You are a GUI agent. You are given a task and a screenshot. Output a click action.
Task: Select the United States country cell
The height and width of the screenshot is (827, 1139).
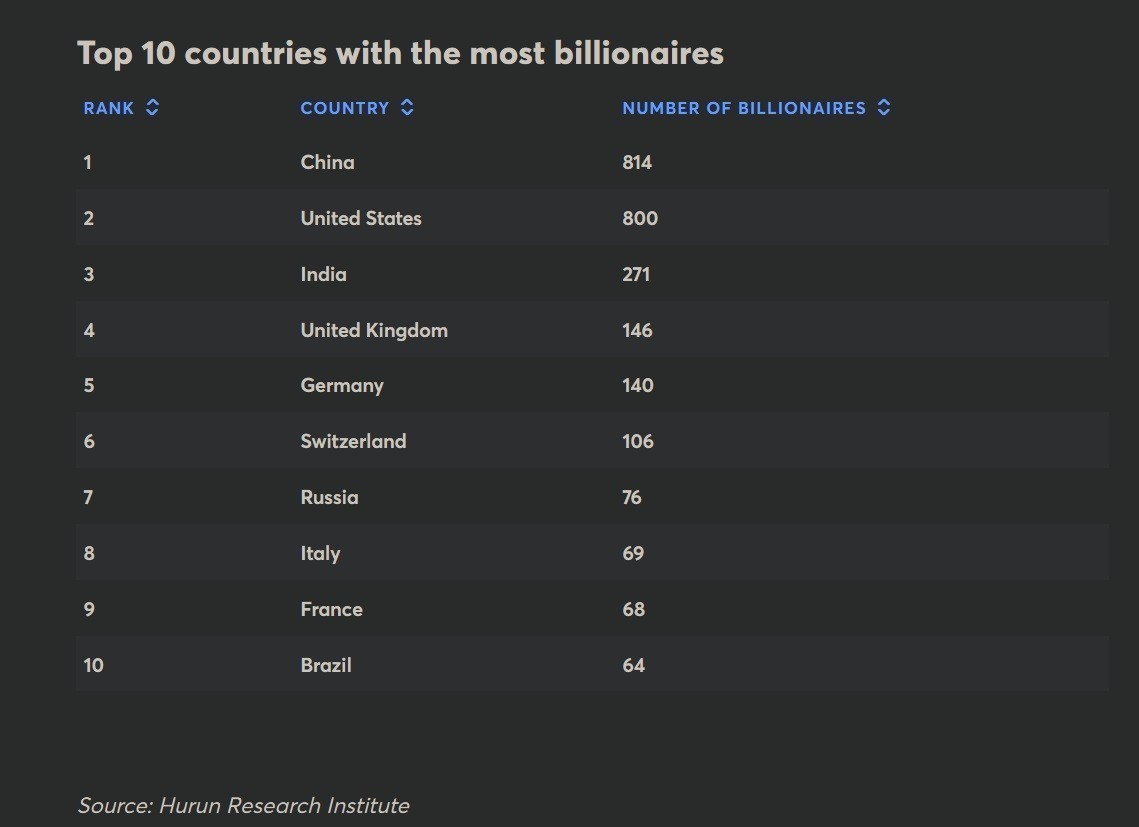[x=361, y=218]
